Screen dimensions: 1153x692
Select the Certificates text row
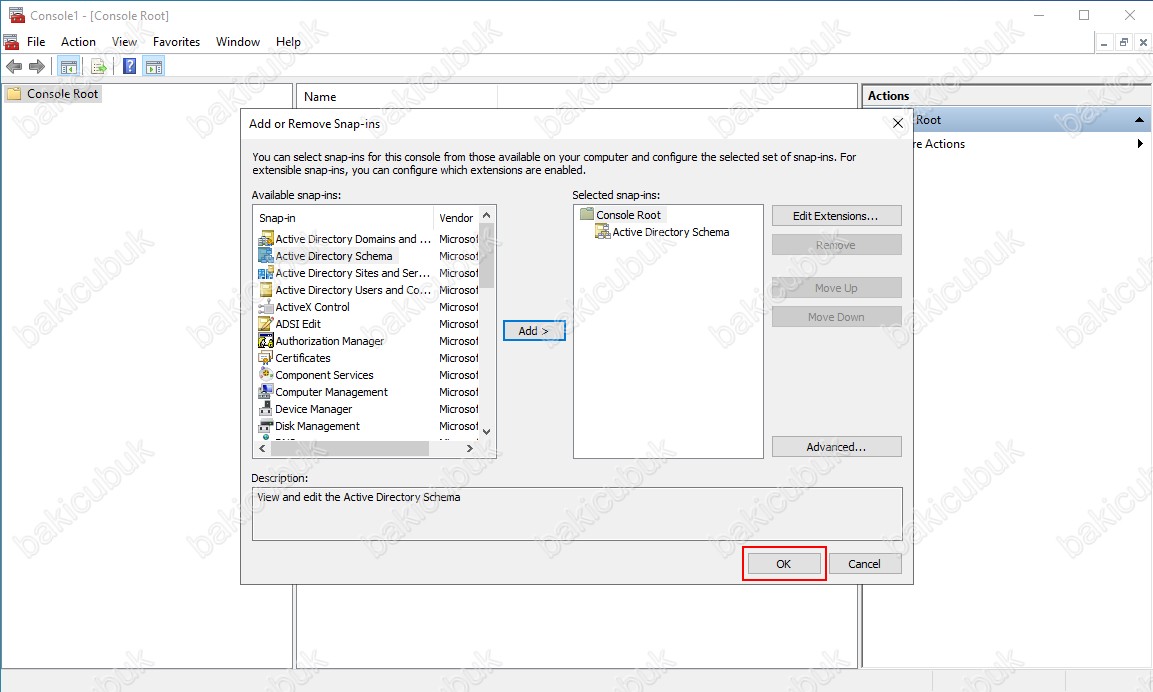pos(303,357)
